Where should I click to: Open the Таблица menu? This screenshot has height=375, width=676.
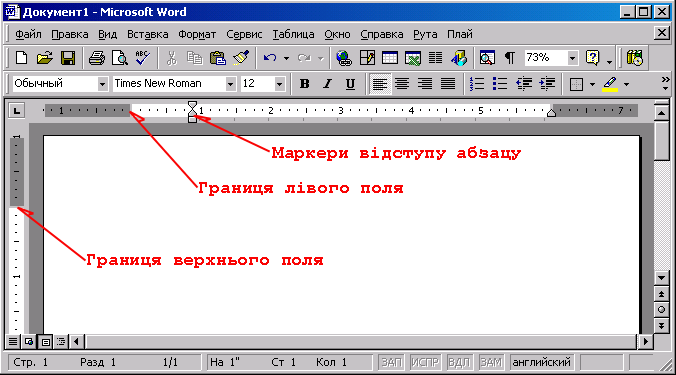tap(293, 34)
